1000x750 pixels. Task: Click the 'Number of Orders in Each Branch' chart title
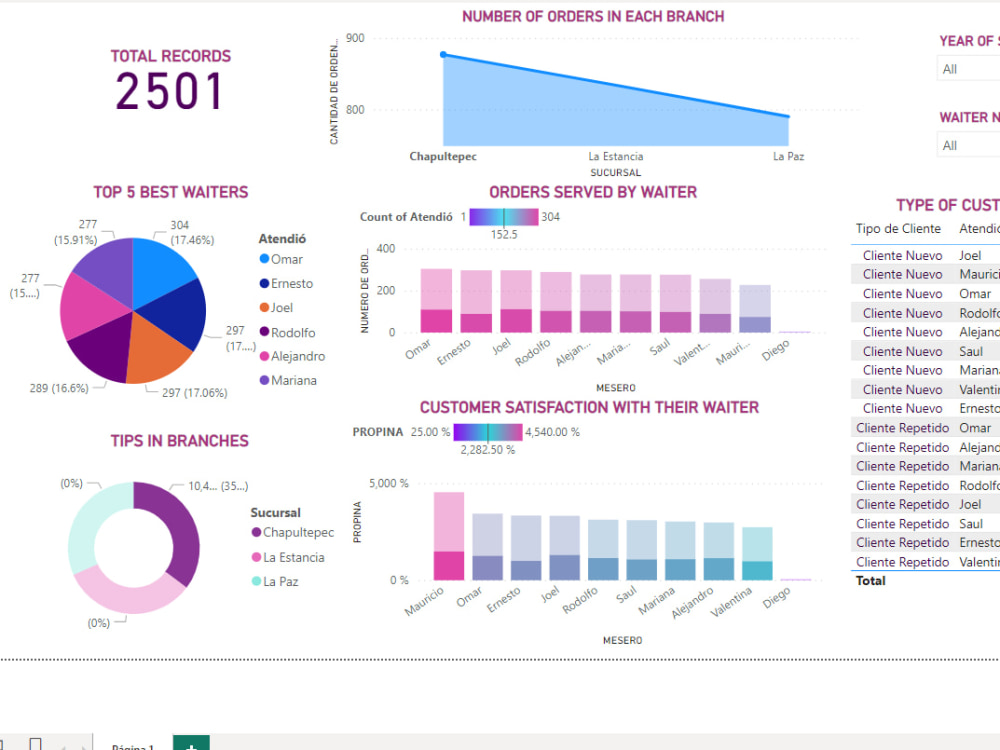click(x=593, y=17)
